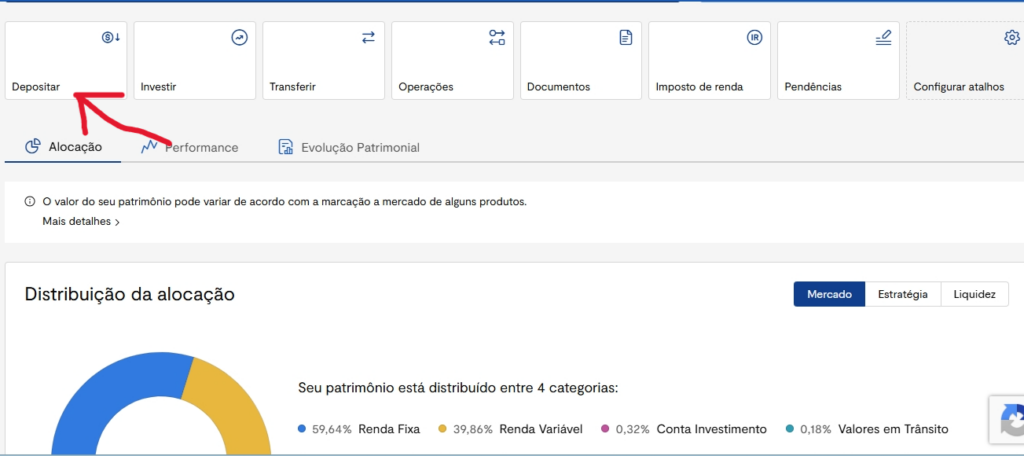Open the Imposto de renda card
This screenshot has width=1024, height=456.
709,61
